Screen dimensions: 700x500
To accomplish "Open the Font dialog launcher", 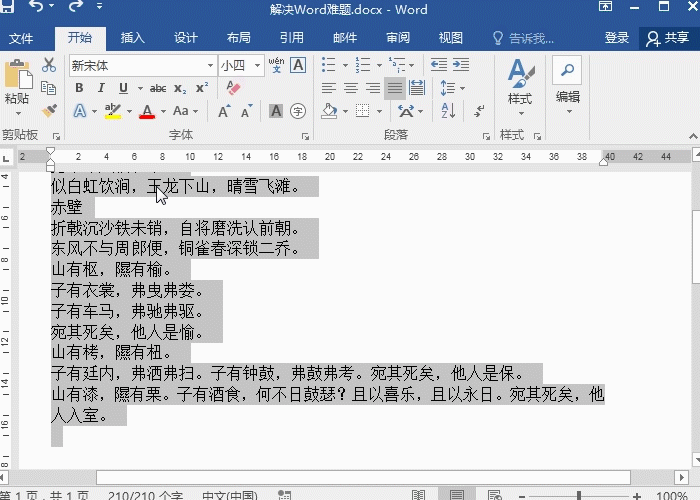I will pos(305,137).
